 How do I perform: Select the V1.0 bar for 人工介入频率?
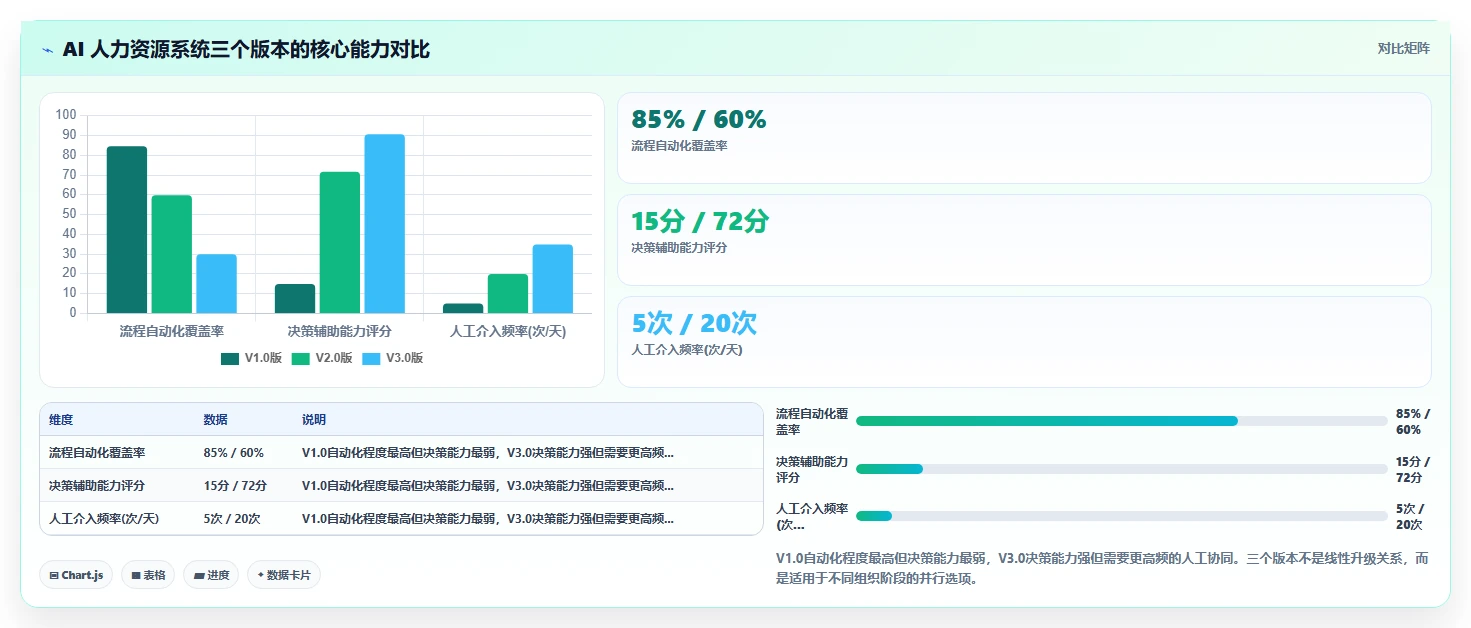463,308
